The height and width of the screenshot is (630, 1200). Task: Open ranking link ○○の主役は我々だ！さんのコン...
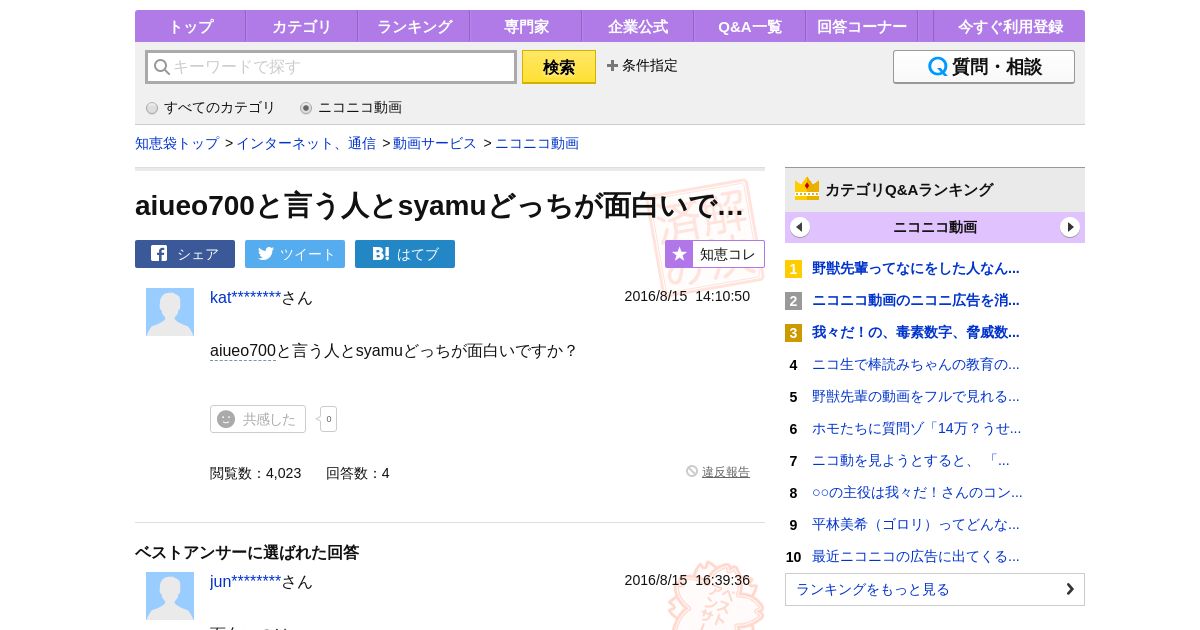(x=917, y=492)
